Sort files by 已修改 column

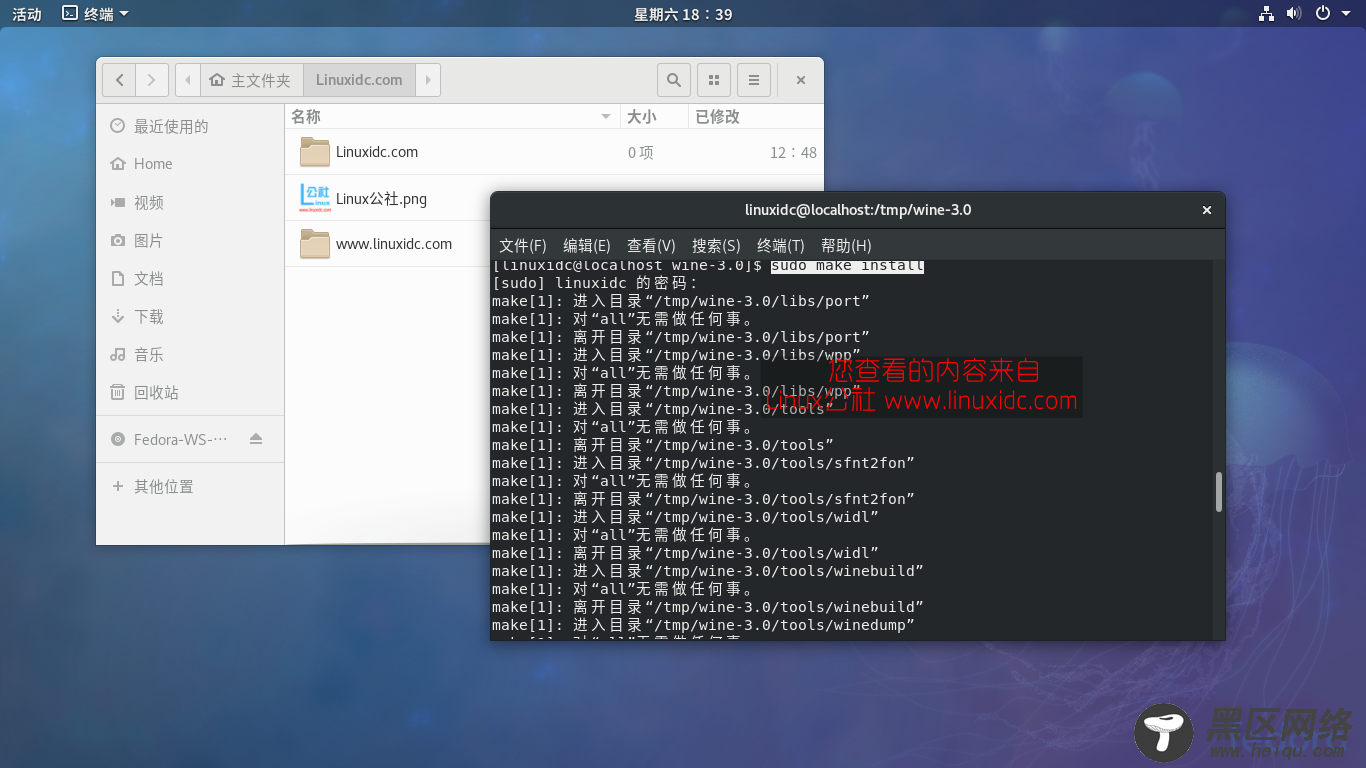[x=756, y=116]
